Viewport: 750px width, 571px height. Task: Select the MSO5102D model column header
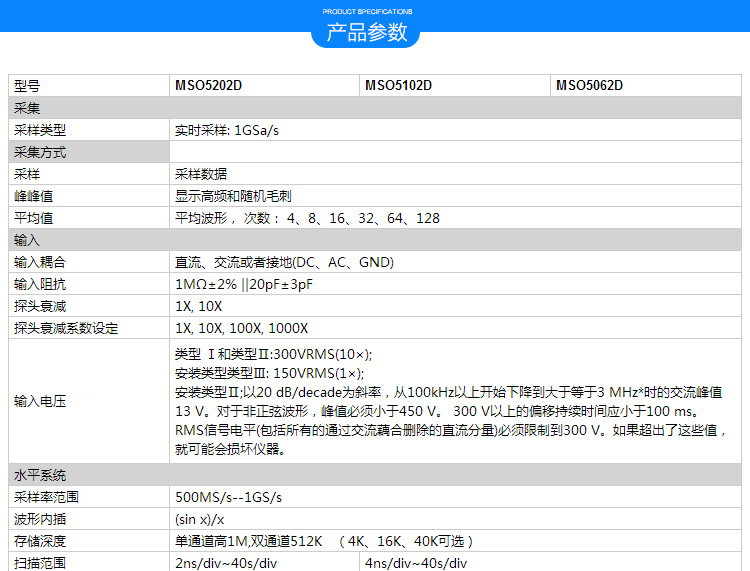(398, 86)
